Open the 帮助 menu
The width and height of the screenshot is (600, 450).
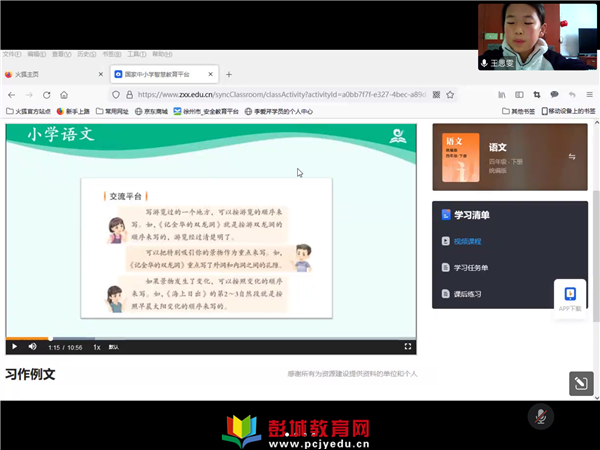162,54
